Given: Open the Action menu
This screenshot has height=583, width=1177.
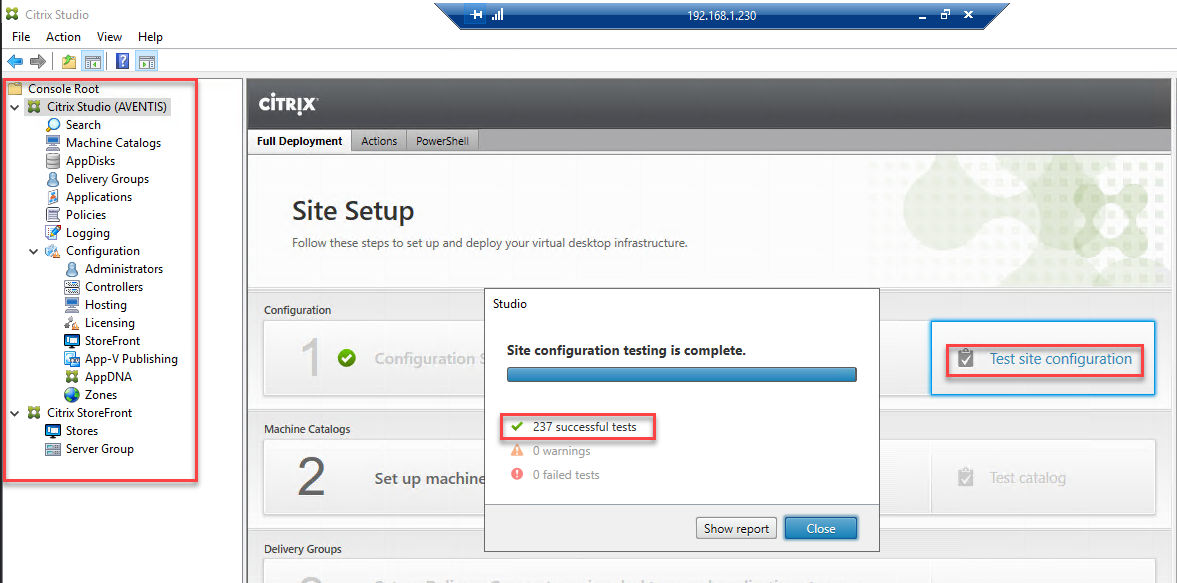Looking at the screenshot, I should pos(62,36).
